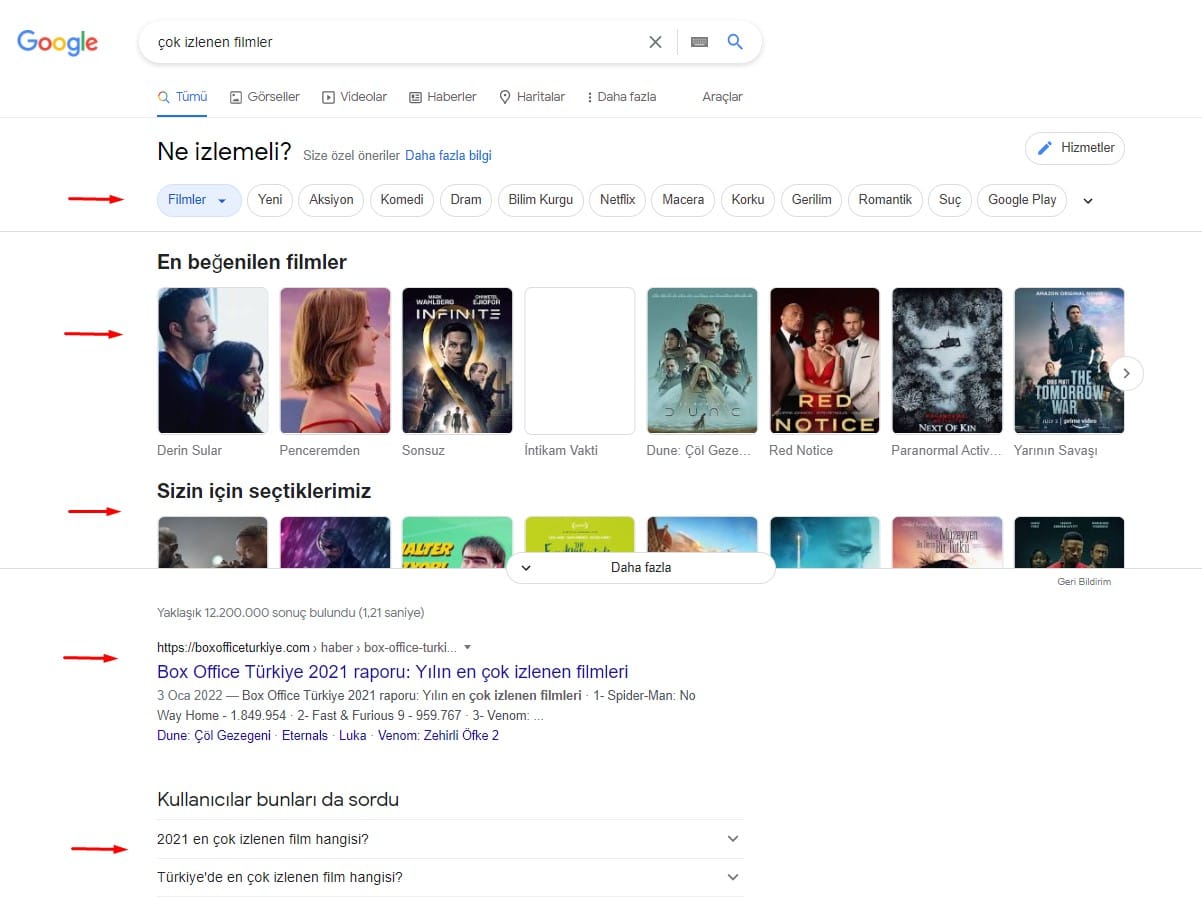The height and width of the screenshot is (900, 1202).
Task: Expand question 2021 en çok izlenen film
Action: click(450, 839)
